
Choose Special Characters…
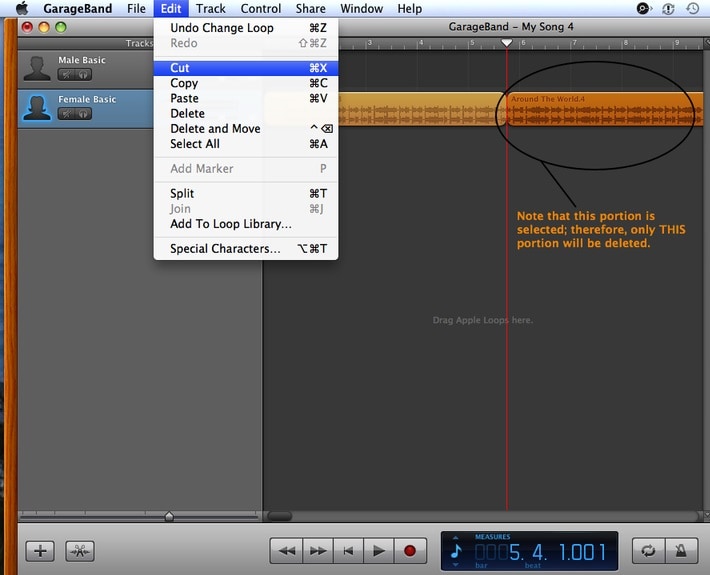246,249
